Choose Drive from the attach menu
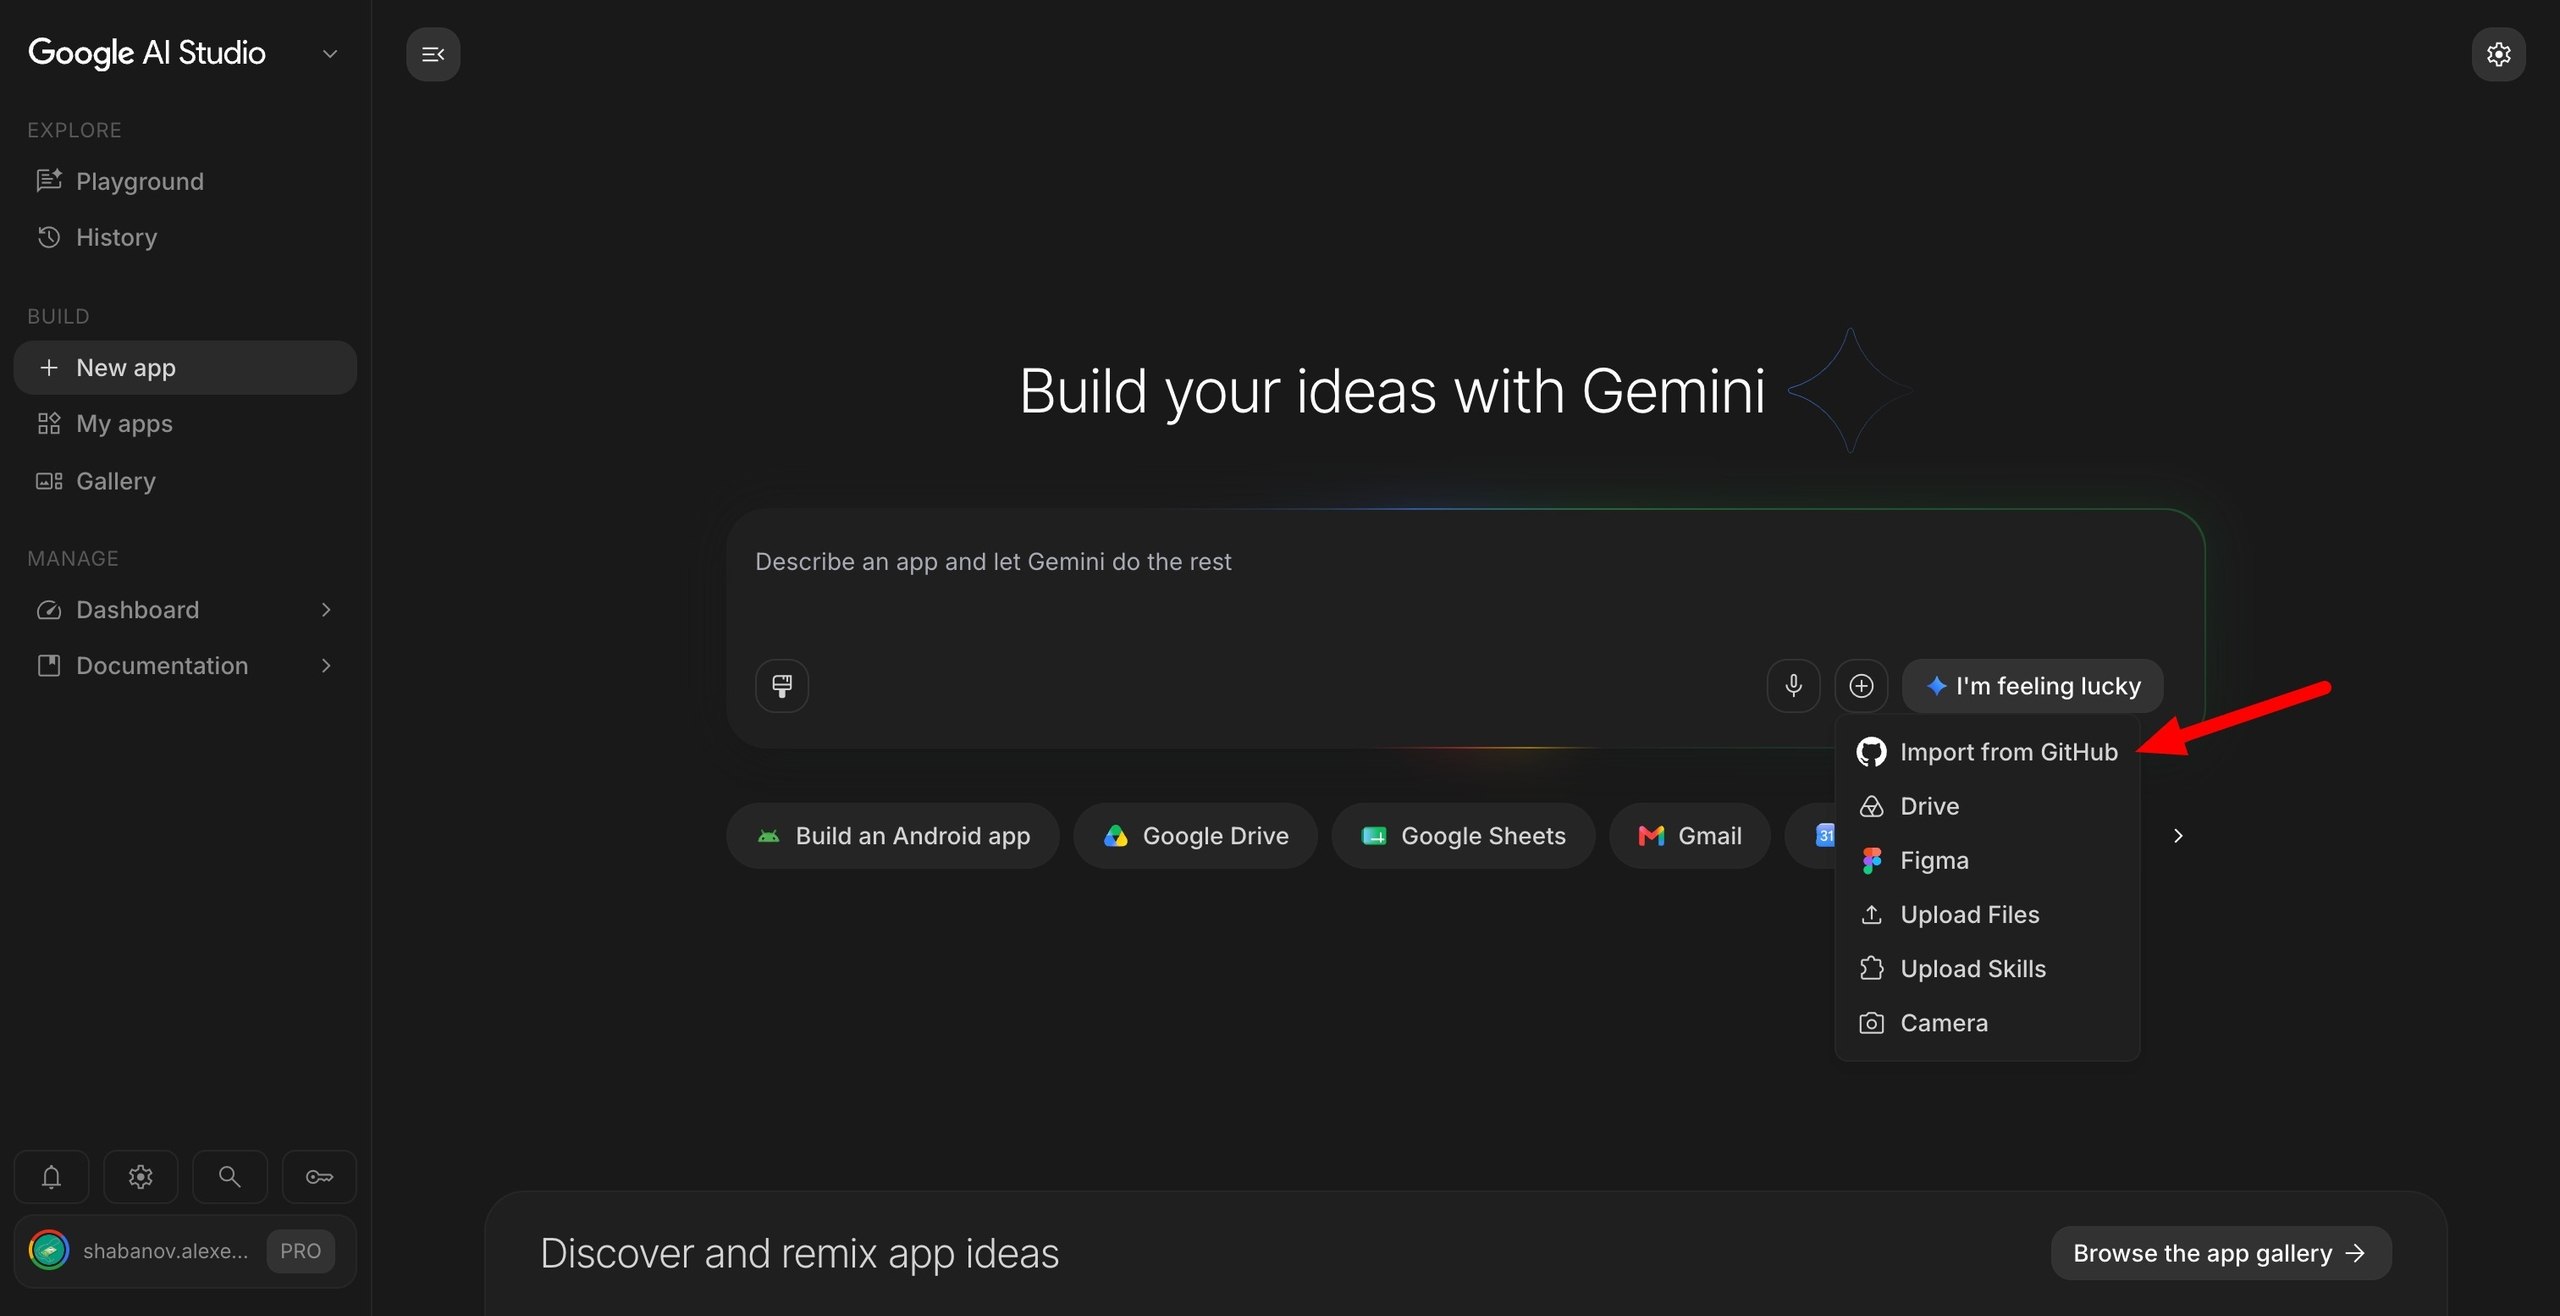Screen dimensions: 2560x1316 coord(1987,806)
